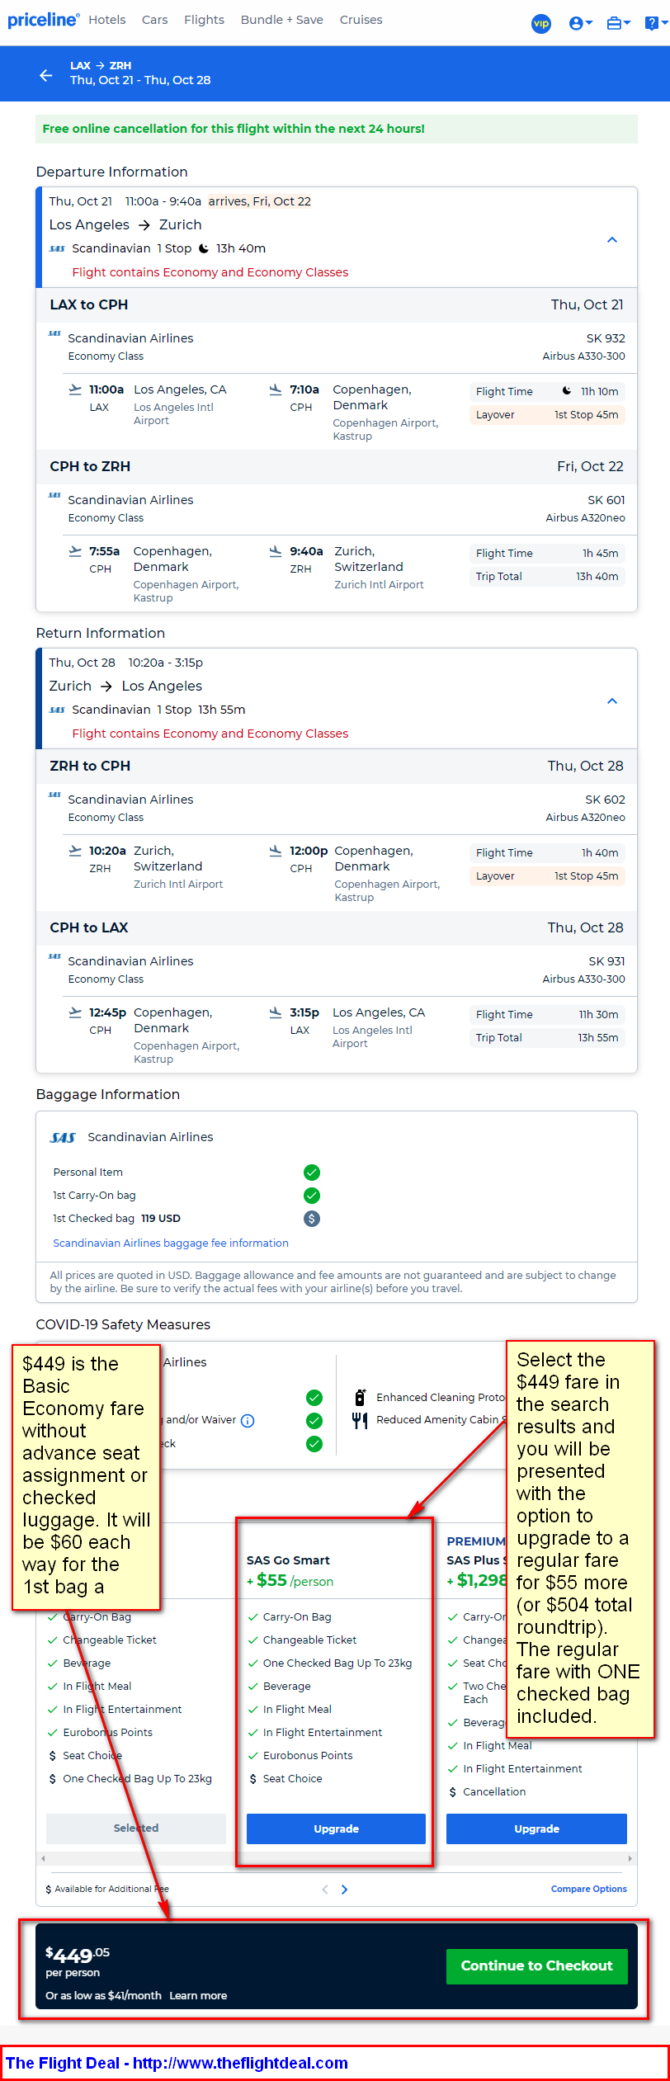Open the Flights tab in top navigation
This screenshot has height=2081, width=670.
[204, 20]
